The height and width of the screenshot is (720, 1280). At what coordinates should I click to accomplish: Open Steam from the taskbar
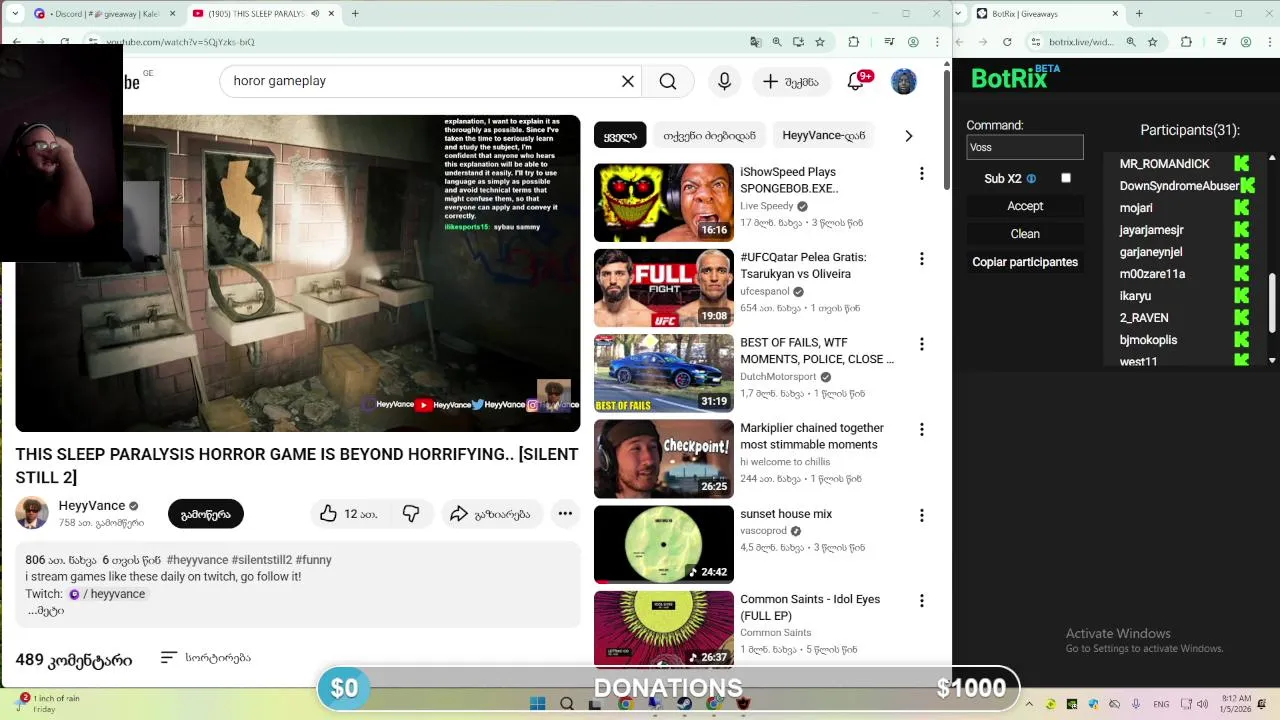click(685, 704)
